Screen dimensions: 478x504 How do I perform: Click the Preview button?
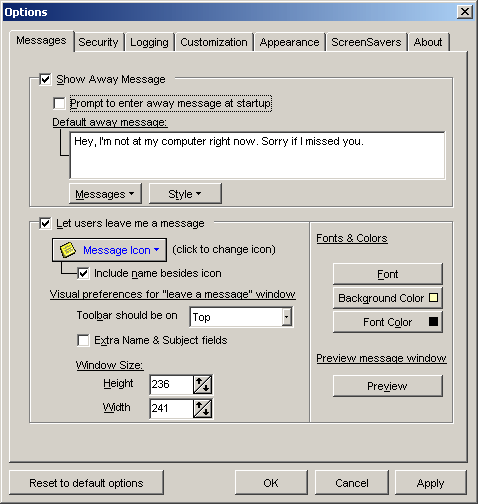[388, 386]
